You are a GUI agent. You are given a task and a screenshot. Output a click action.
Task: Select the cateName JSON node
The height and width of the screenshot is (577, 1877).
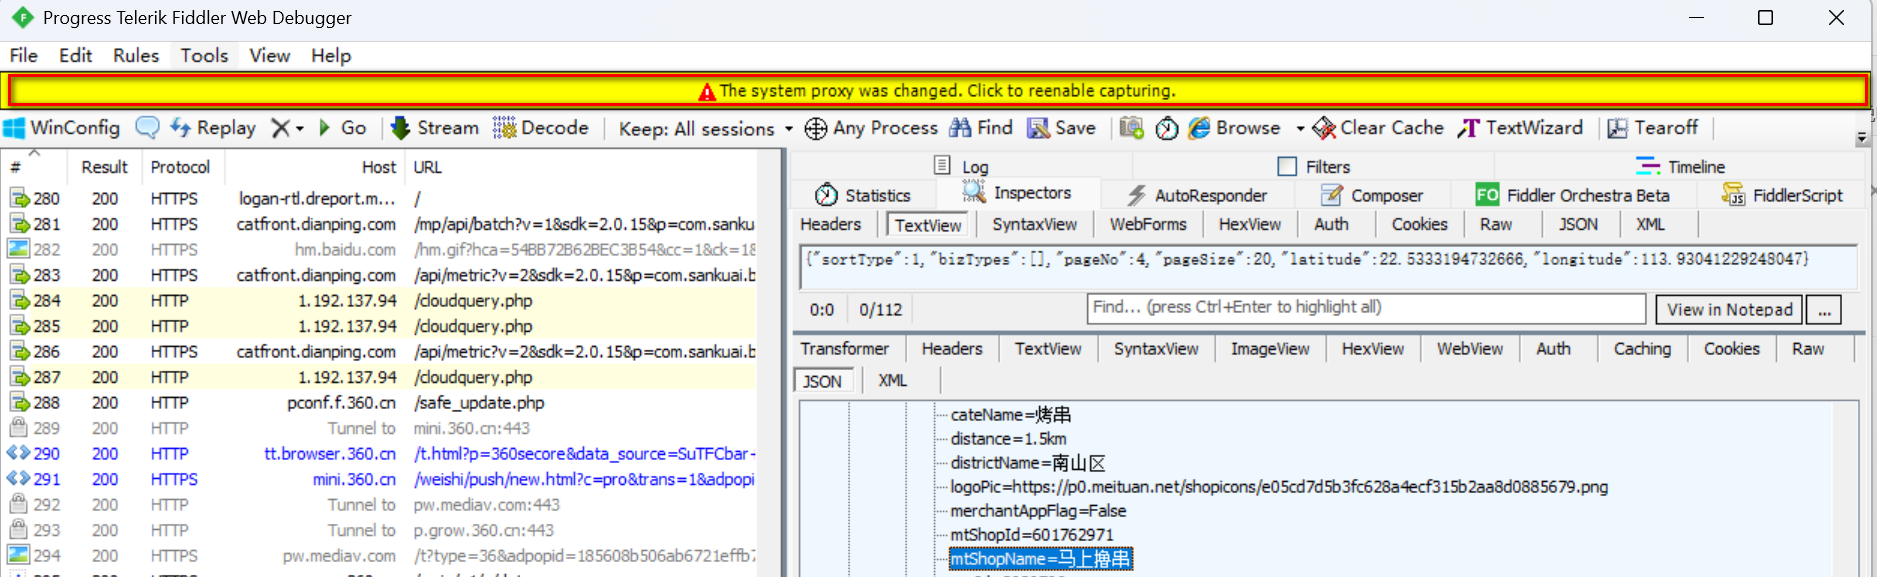[1011, 415]
